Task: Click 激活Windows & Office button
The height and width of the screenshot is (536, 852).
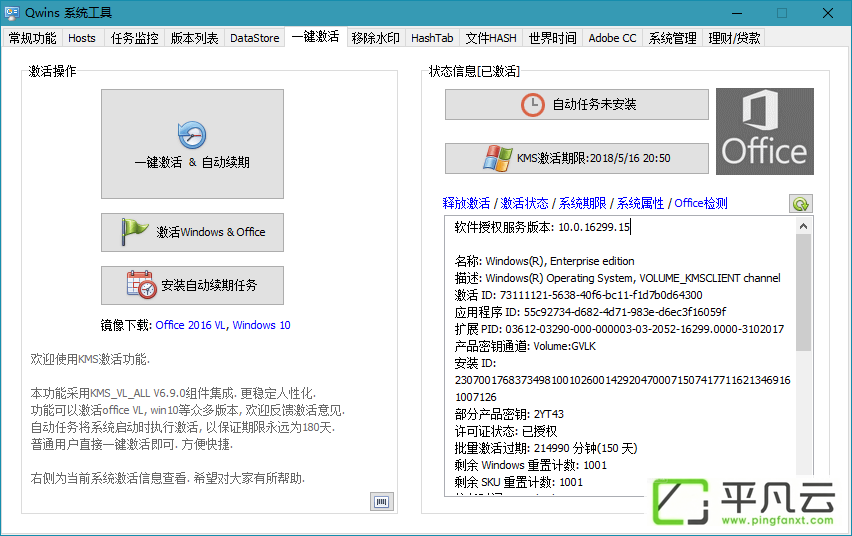Action: point(192,232)
